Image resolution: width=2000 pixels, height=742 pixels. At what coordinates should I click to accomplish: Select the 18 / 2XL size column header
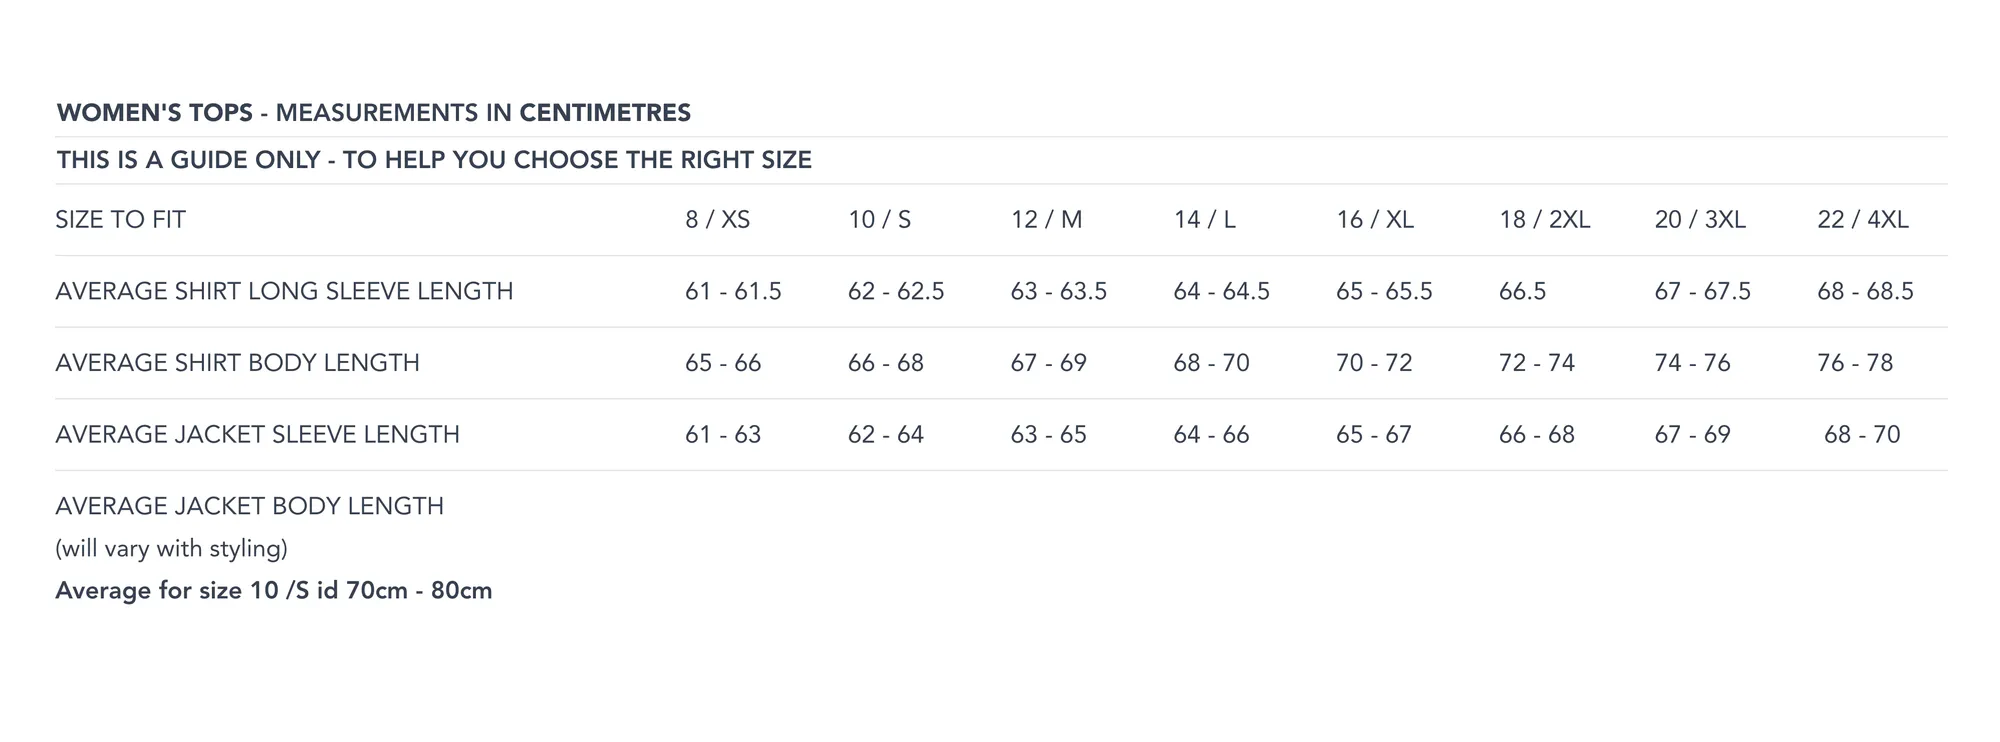[1544, 220]
